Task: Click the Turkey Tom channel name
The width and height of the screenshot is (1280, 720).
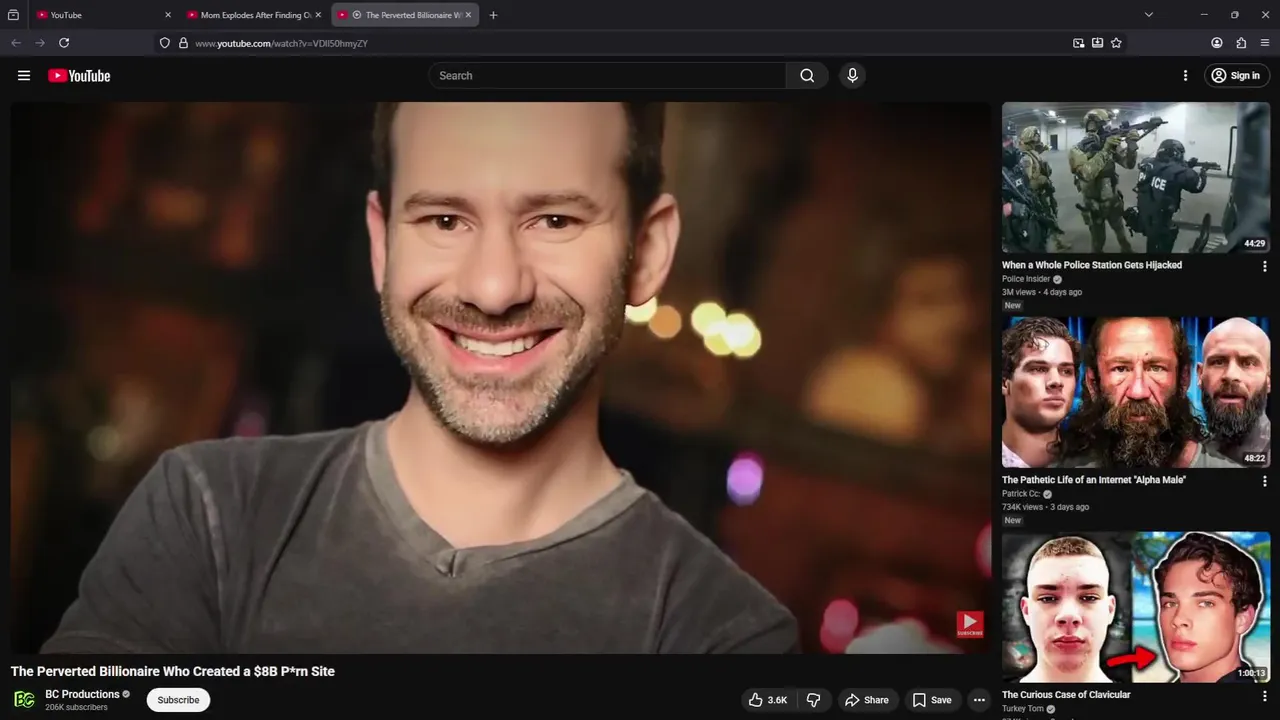Action: point(1022,709)
